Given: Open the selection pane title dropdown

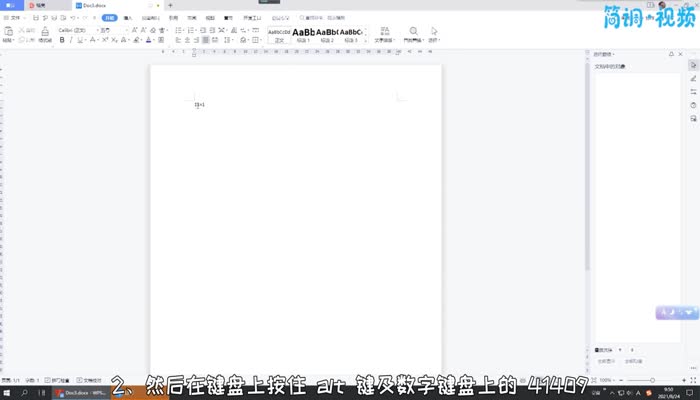Looking at the screenshot, I should tap(605, 54).
